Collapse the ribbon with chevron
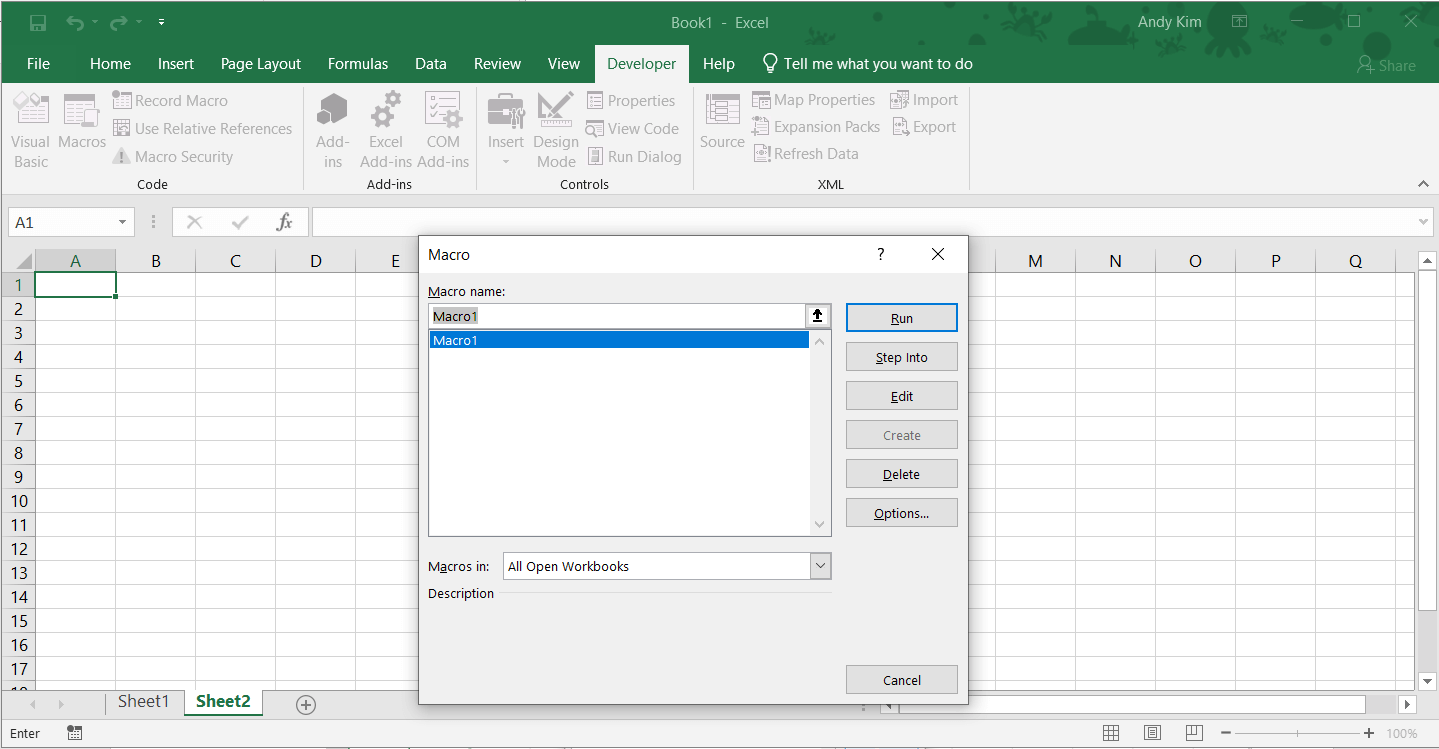Viewport: 1439px width, 749px height. tap(1423, 184)
